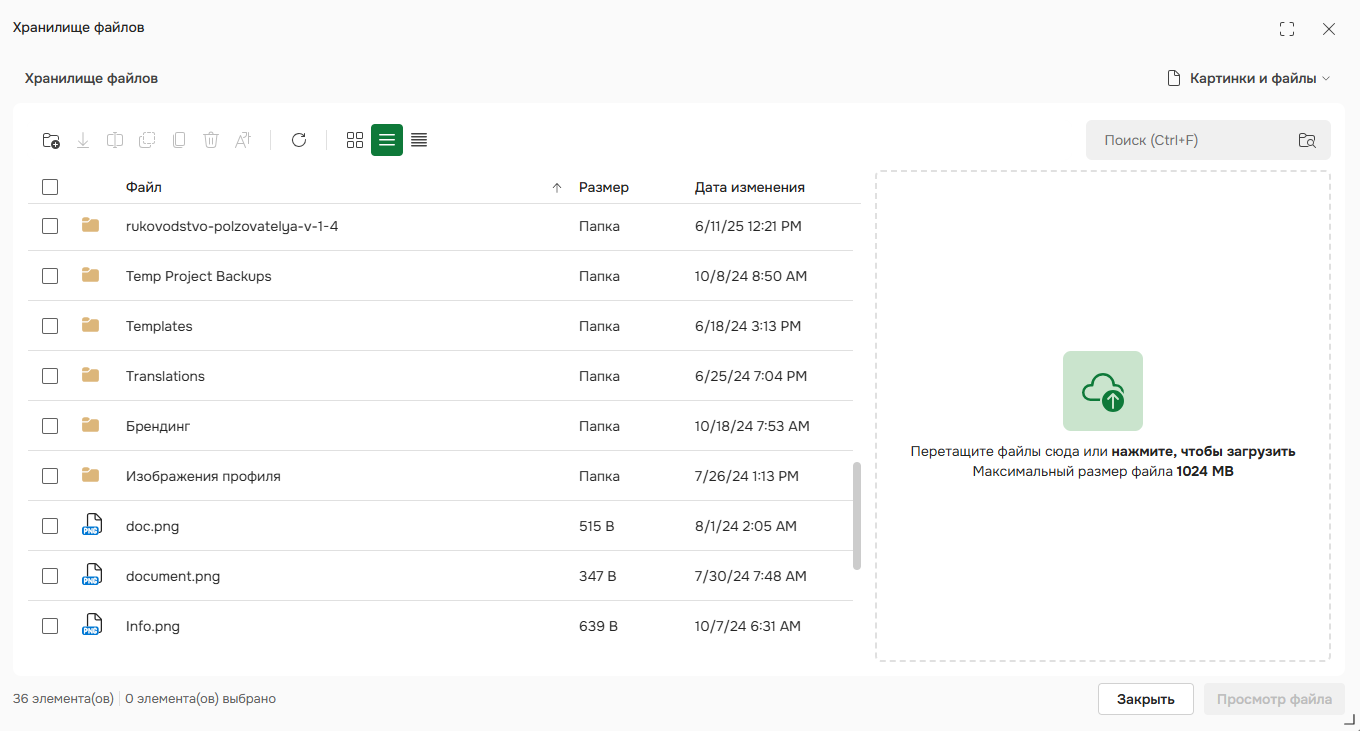Viewport: 1360px width, 731px height.
Task: Click the file list vertical scrollbar
Action: 856,515
